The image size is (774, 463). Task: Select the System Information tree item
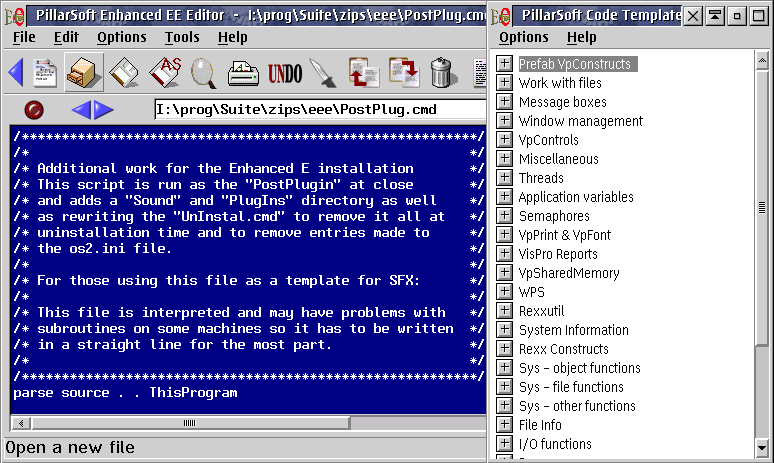coord(574,330)
